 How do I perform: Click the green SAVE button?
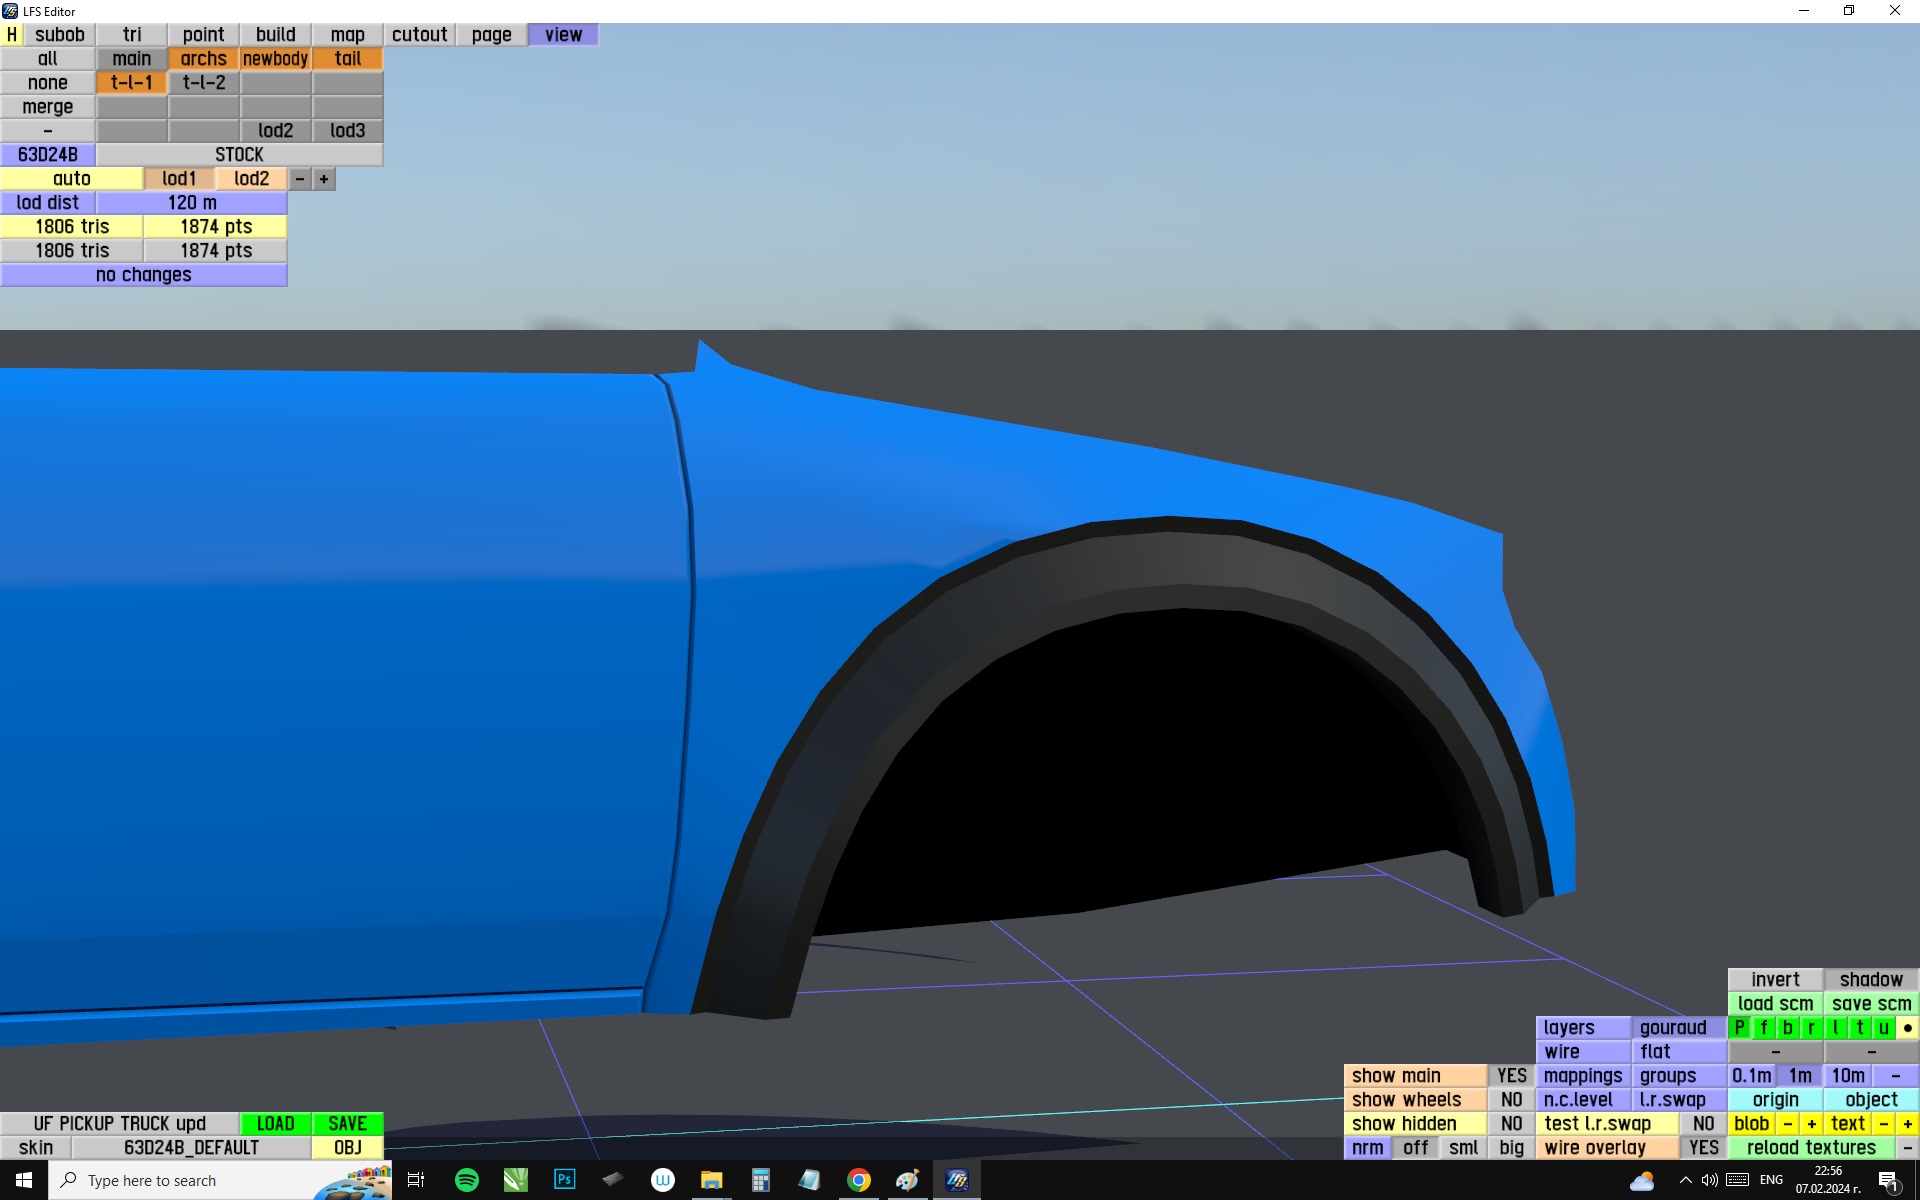click(347, 1124)
